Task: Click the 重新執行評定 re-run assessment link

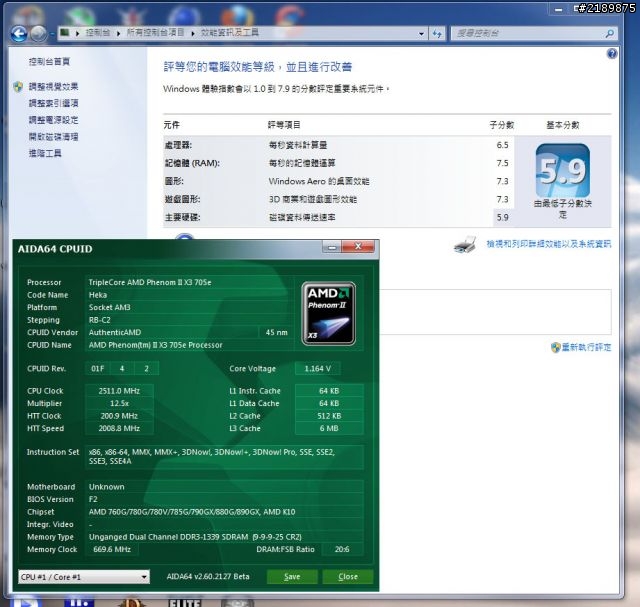Action: click(x=586, y=347)
